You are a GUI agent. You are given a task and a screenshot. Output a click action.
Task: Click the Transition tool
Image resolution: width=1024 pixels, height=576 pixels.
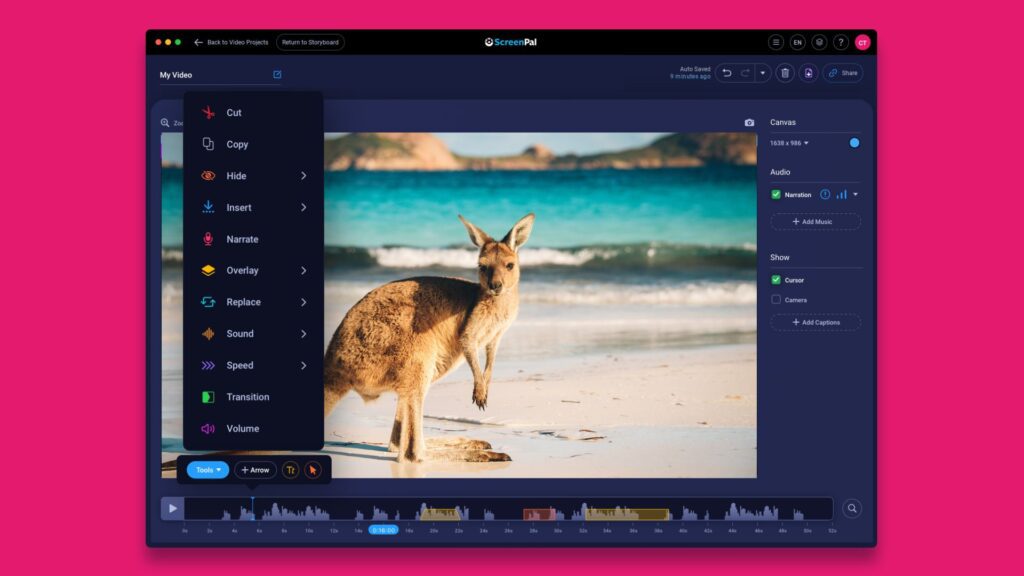pyautogui.click(x=245, y=397)
